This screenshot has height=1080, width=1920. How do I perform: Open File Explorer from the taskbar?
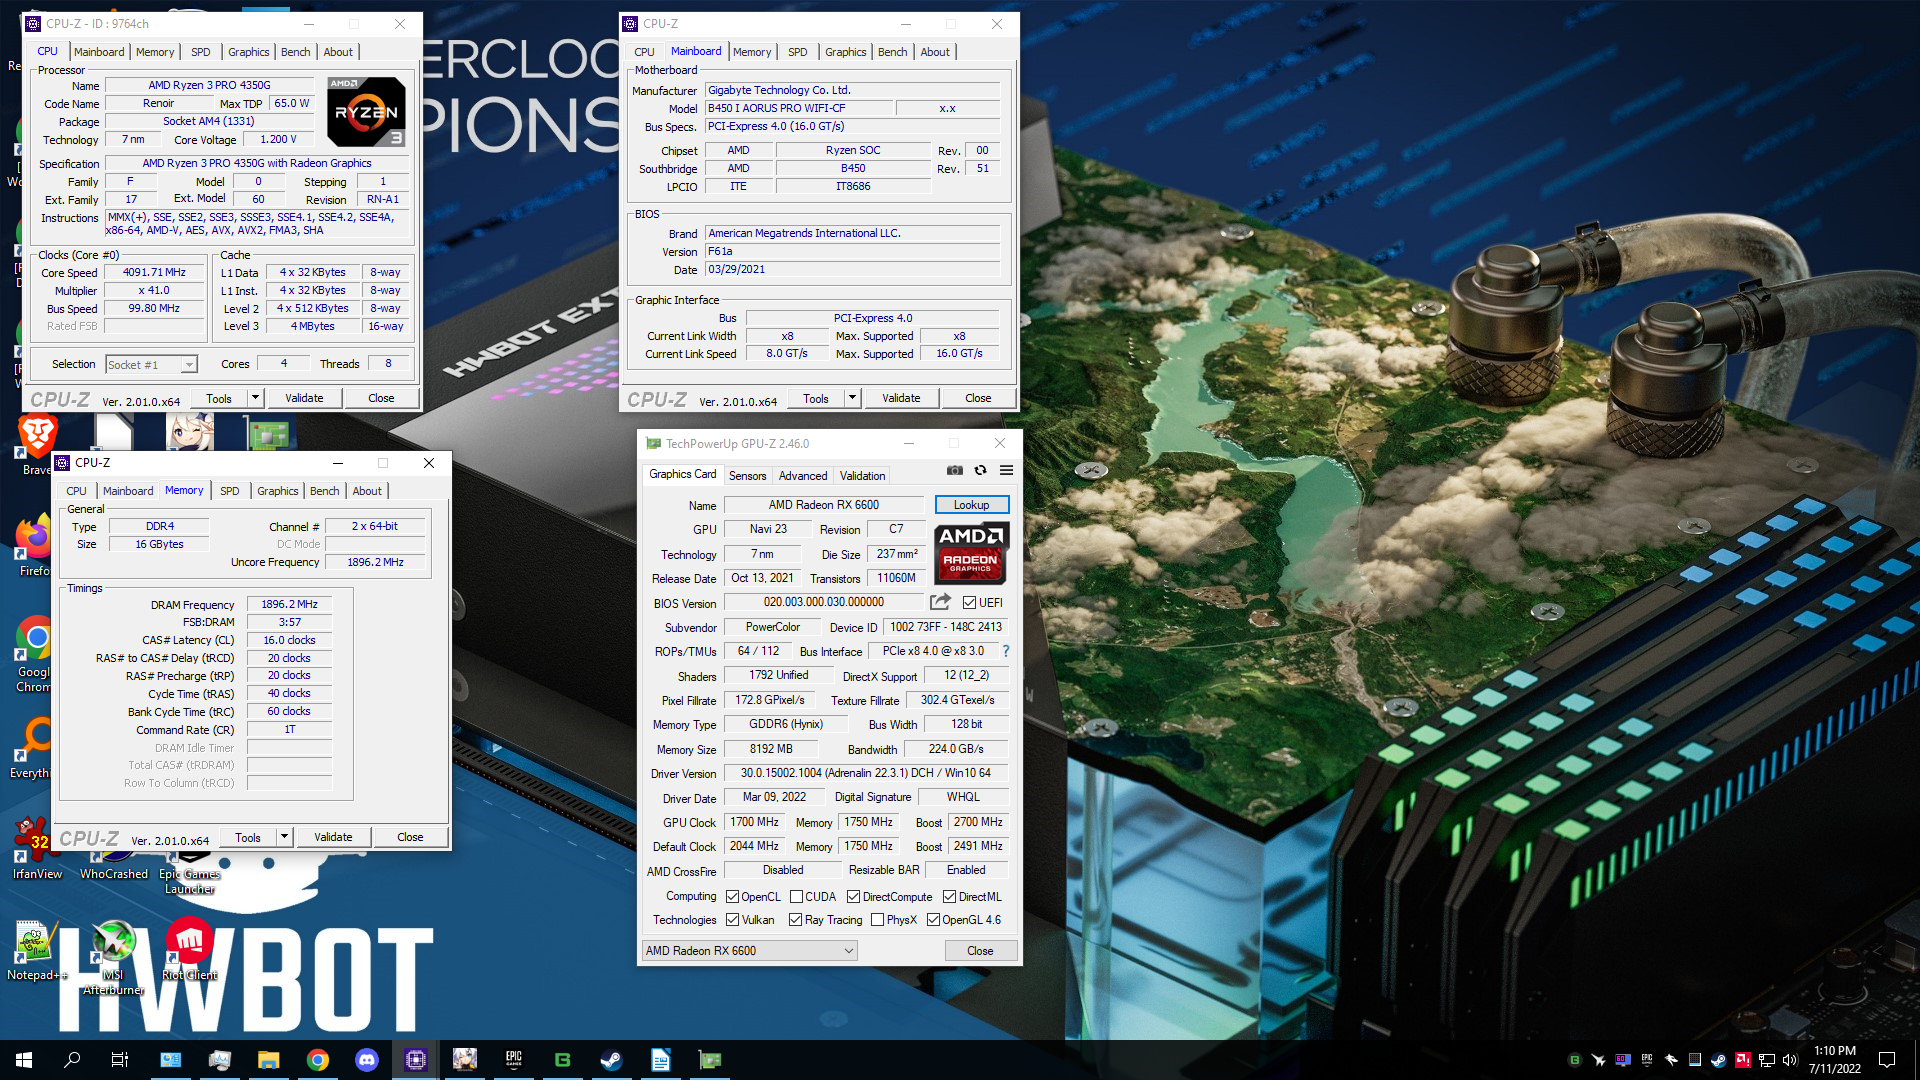(268, 1060)
